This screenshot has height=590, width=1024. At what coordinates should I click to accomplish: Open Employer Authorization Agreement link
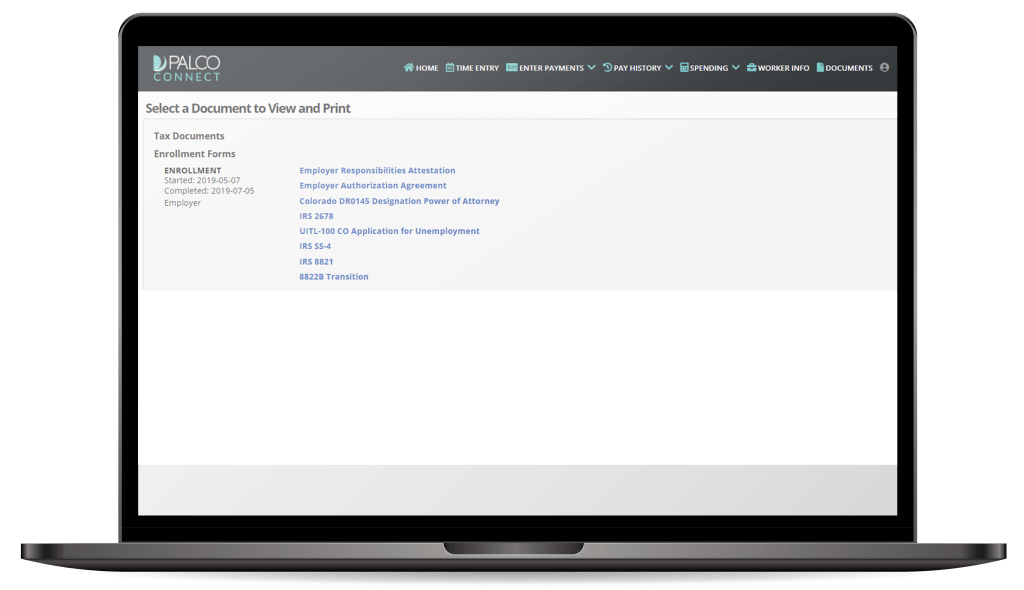373,186
